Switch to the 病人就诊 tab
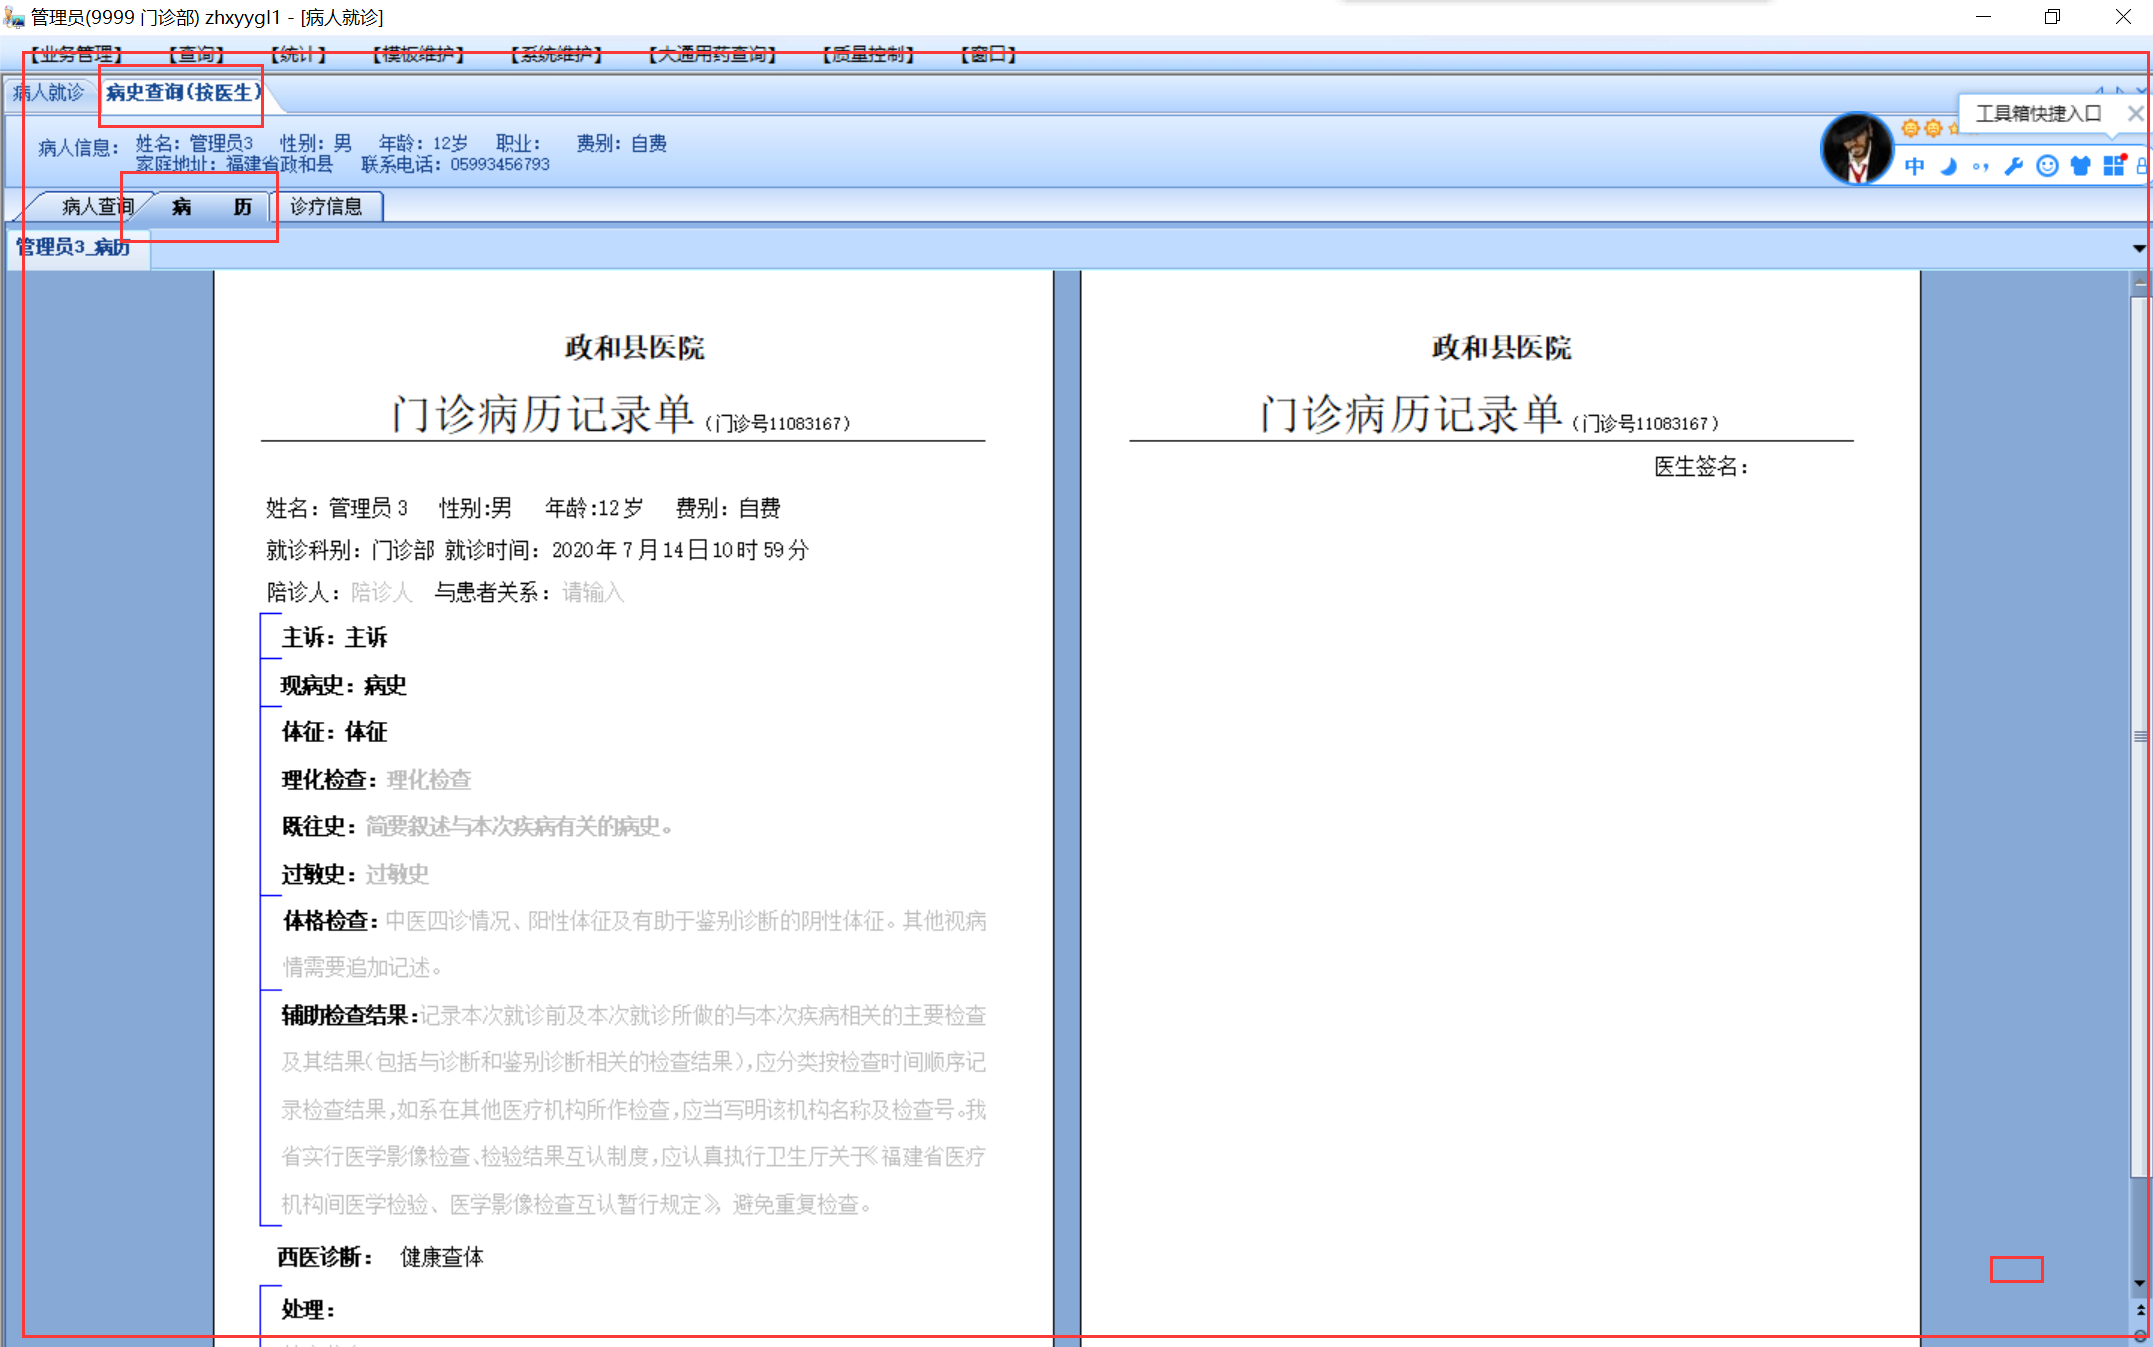This screenshot has width=2153, height=1347. 48,93
